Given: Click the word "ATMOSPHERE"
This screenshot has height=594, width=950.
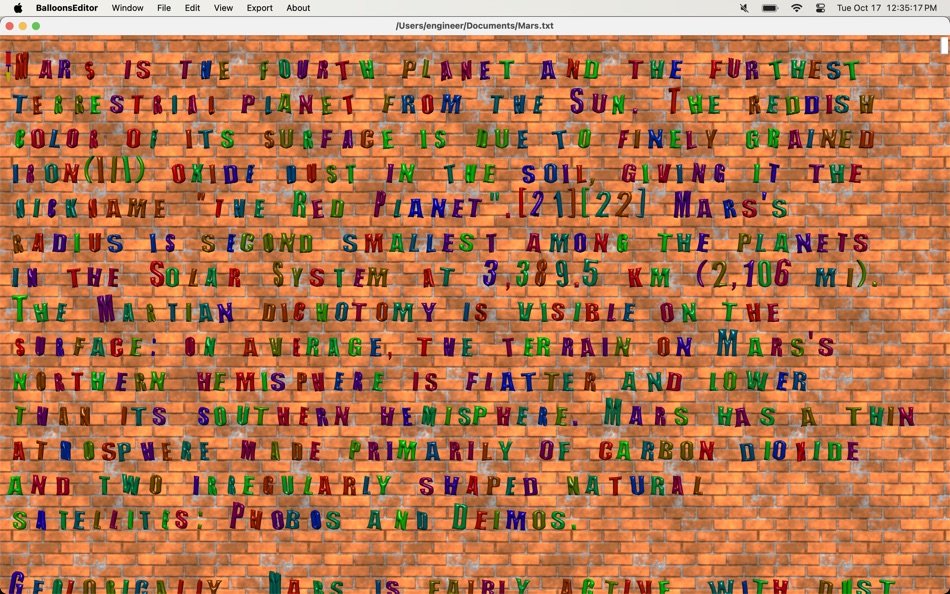Looking at the screenshot, I should pyautogui.click(x=111, y=450).
